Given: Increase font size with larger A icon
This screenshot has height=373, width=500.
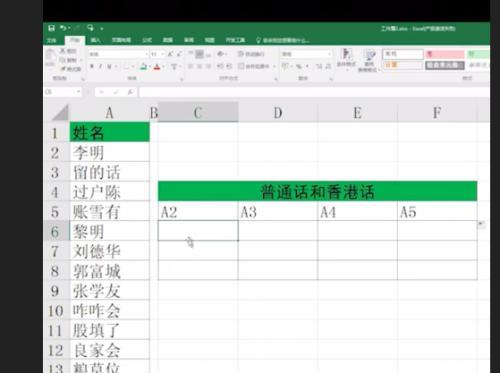Looking at the screenshot, I should tap(170, 54).
